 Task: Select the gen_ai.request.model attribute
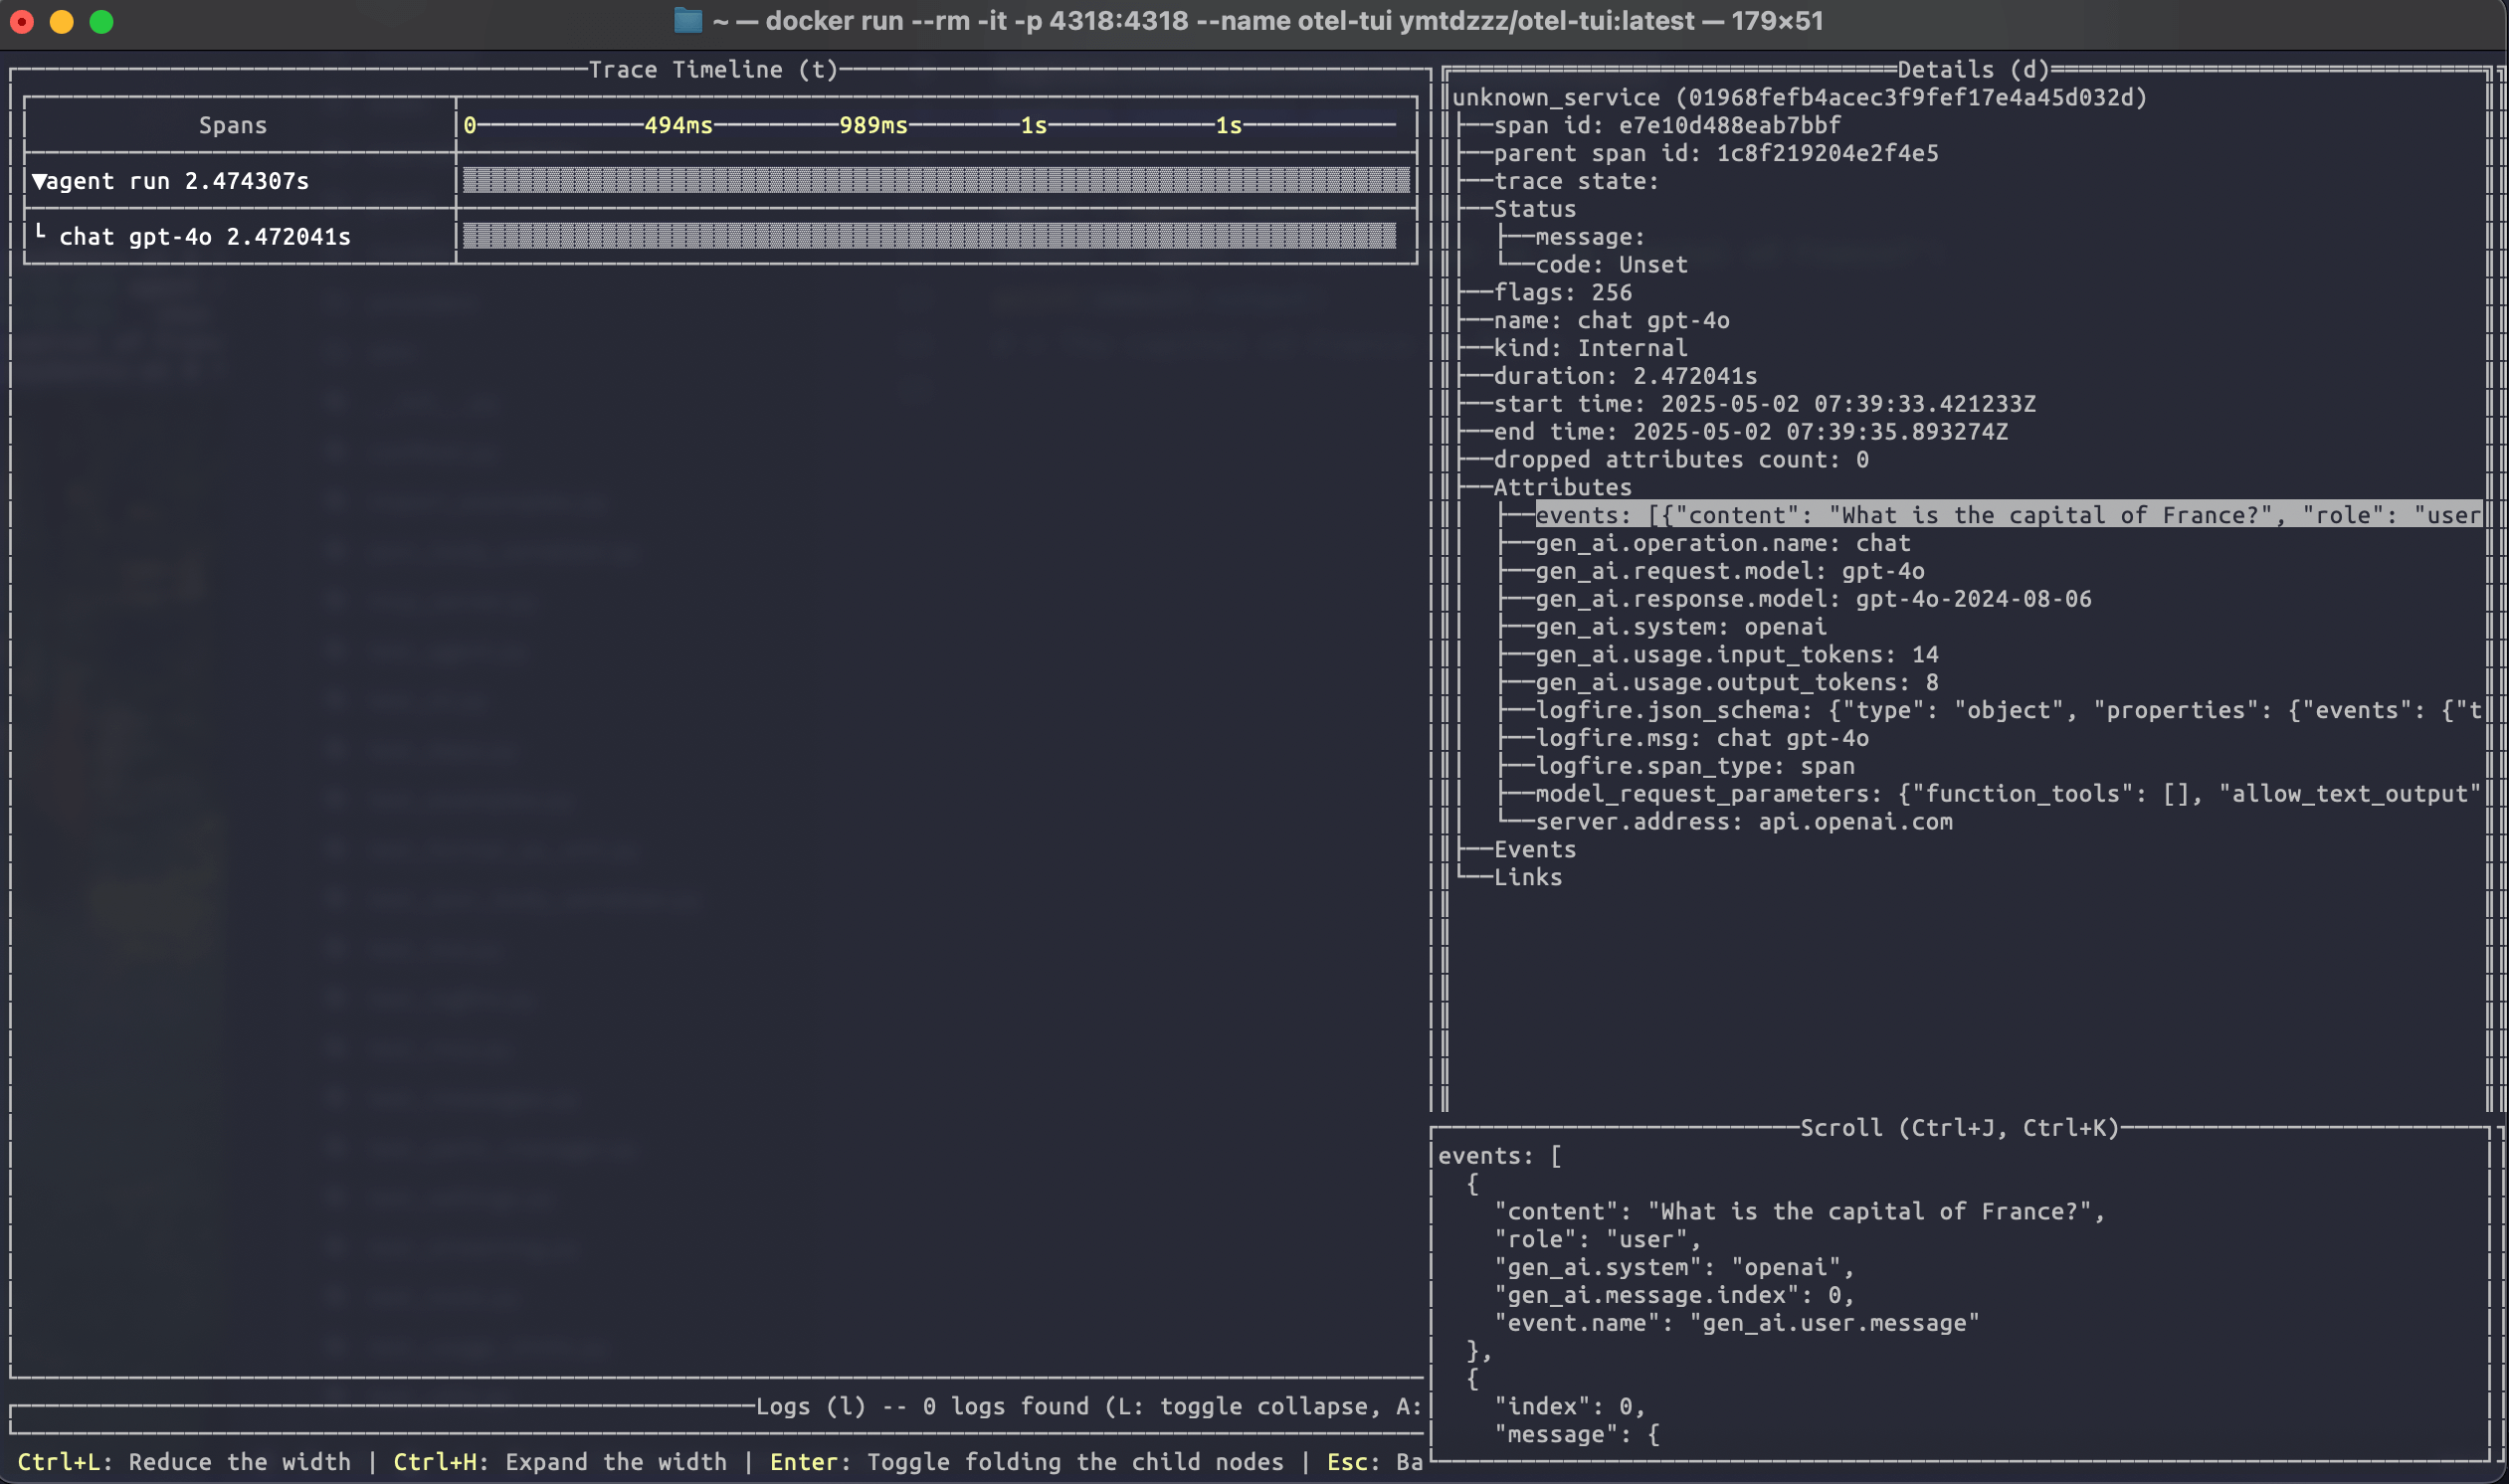click(1729, 571)
